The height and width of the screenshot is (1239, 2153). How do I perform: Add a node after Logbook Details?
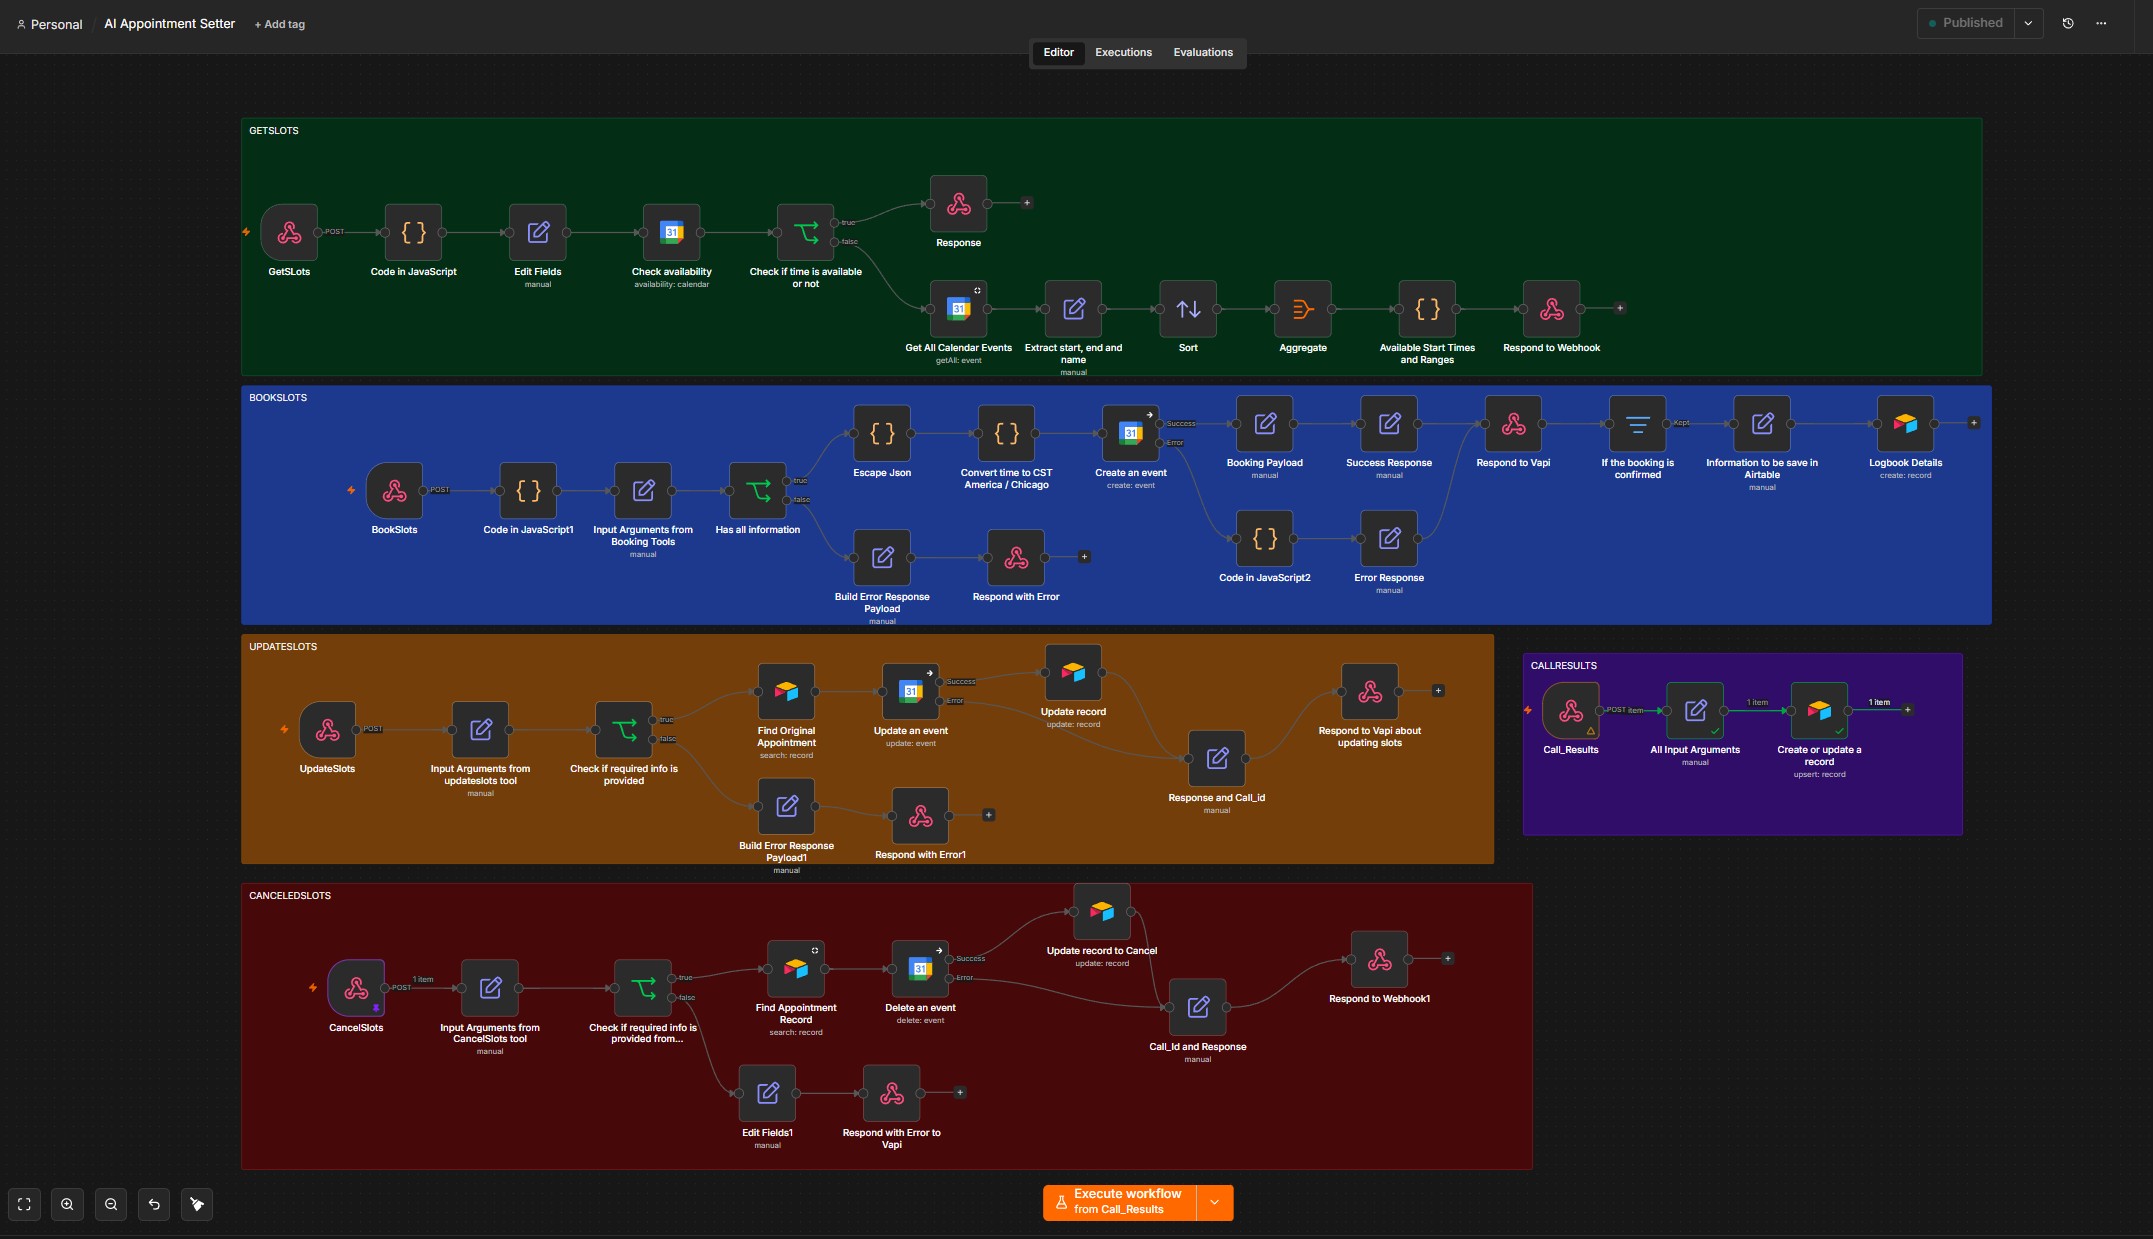tap(1974, 423)
